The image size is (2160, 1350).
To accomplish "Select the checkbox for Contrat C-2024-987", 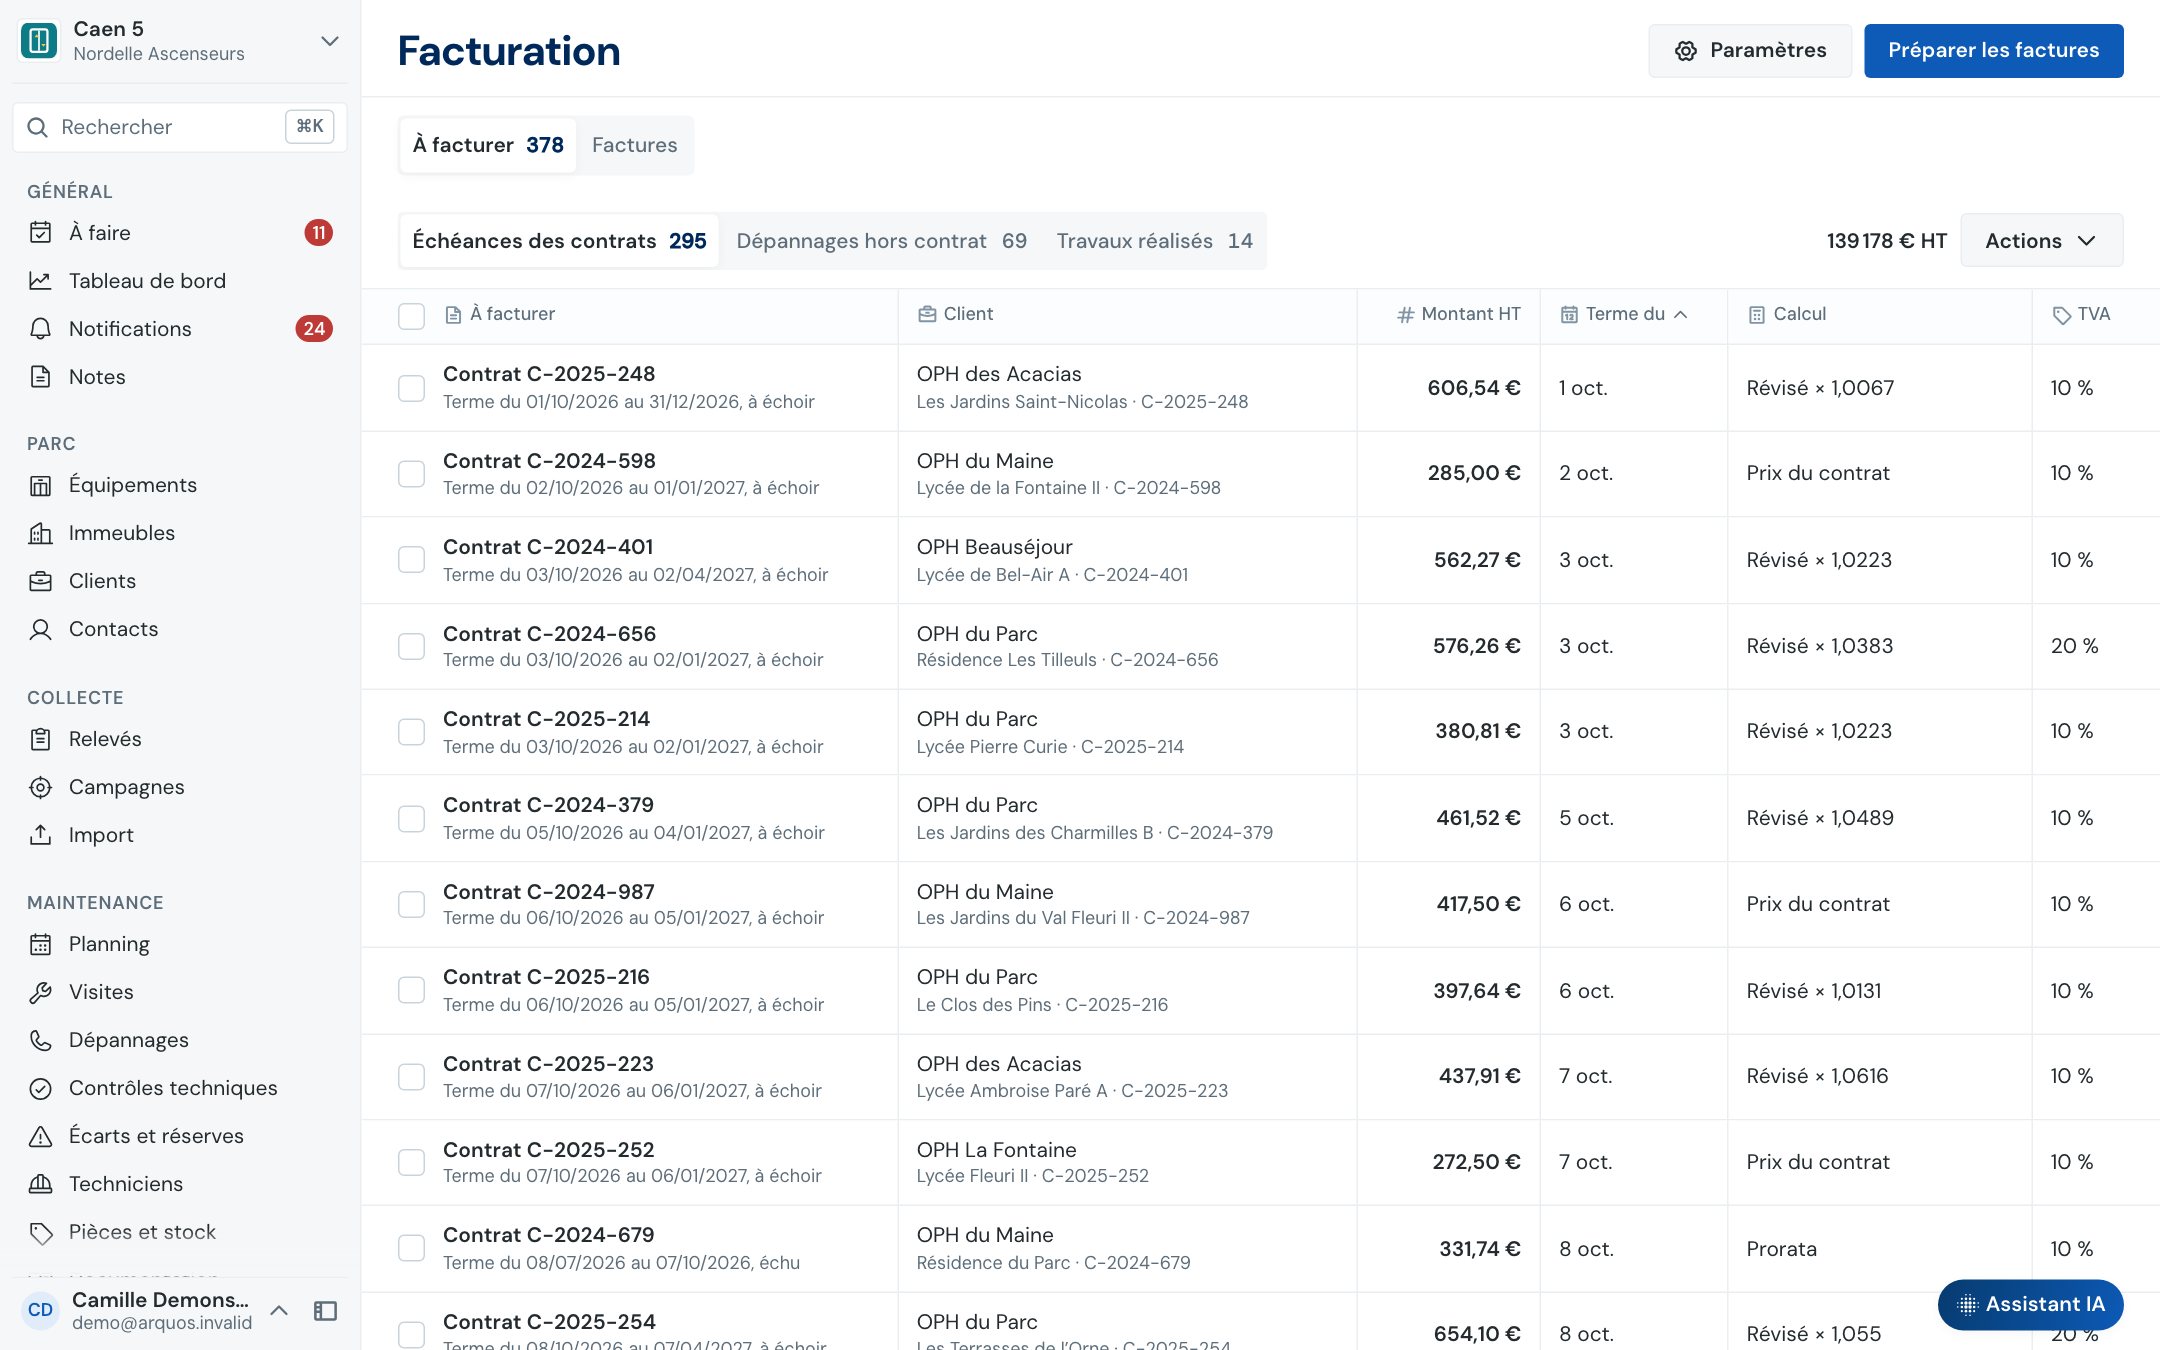I will point(411,904).
